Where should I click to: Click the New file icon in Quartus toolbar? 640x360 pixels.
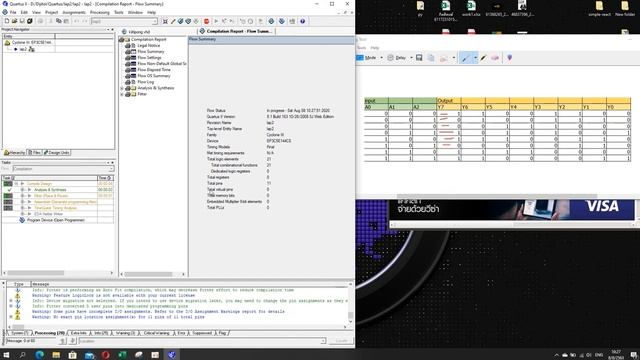[7, 21]
